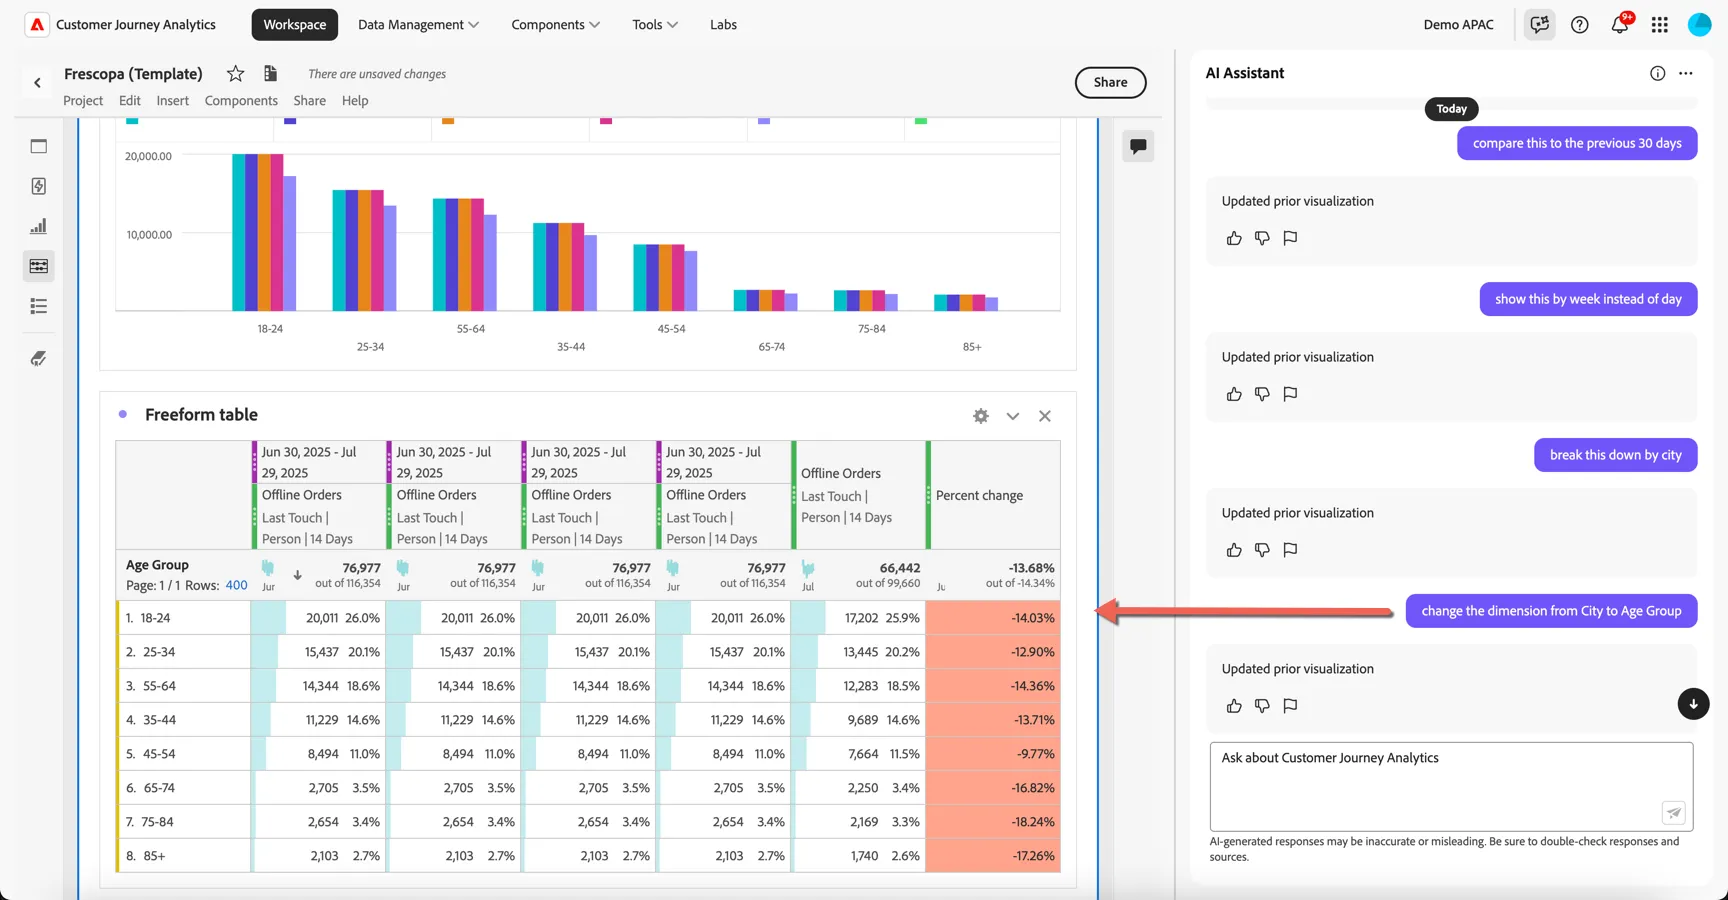Screen dimensions: 1728x900
Task: Flag the last Updated prior visualization reply
Action: tap(1290, 706)
